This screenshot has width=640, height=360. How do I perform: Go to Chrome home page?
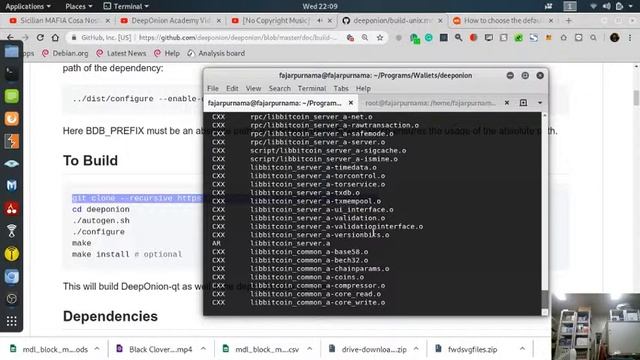pyautogui.click(x=55, y=38)
